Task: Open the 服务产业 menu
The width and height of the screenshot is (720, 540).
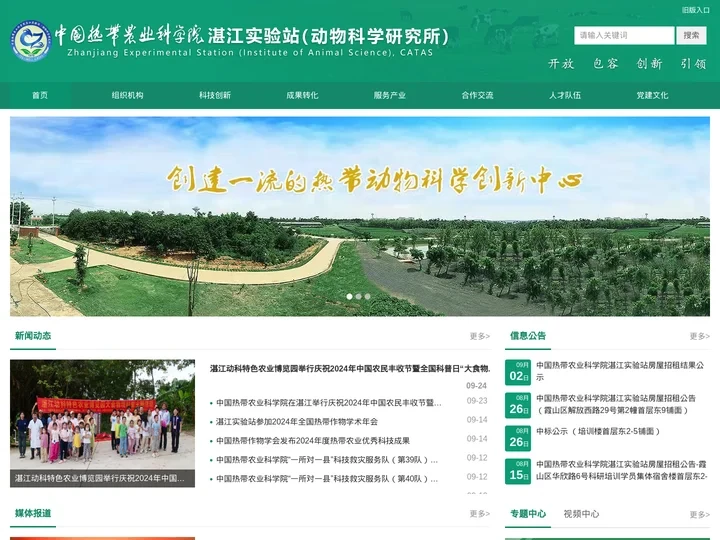Action: pos(389,95)
